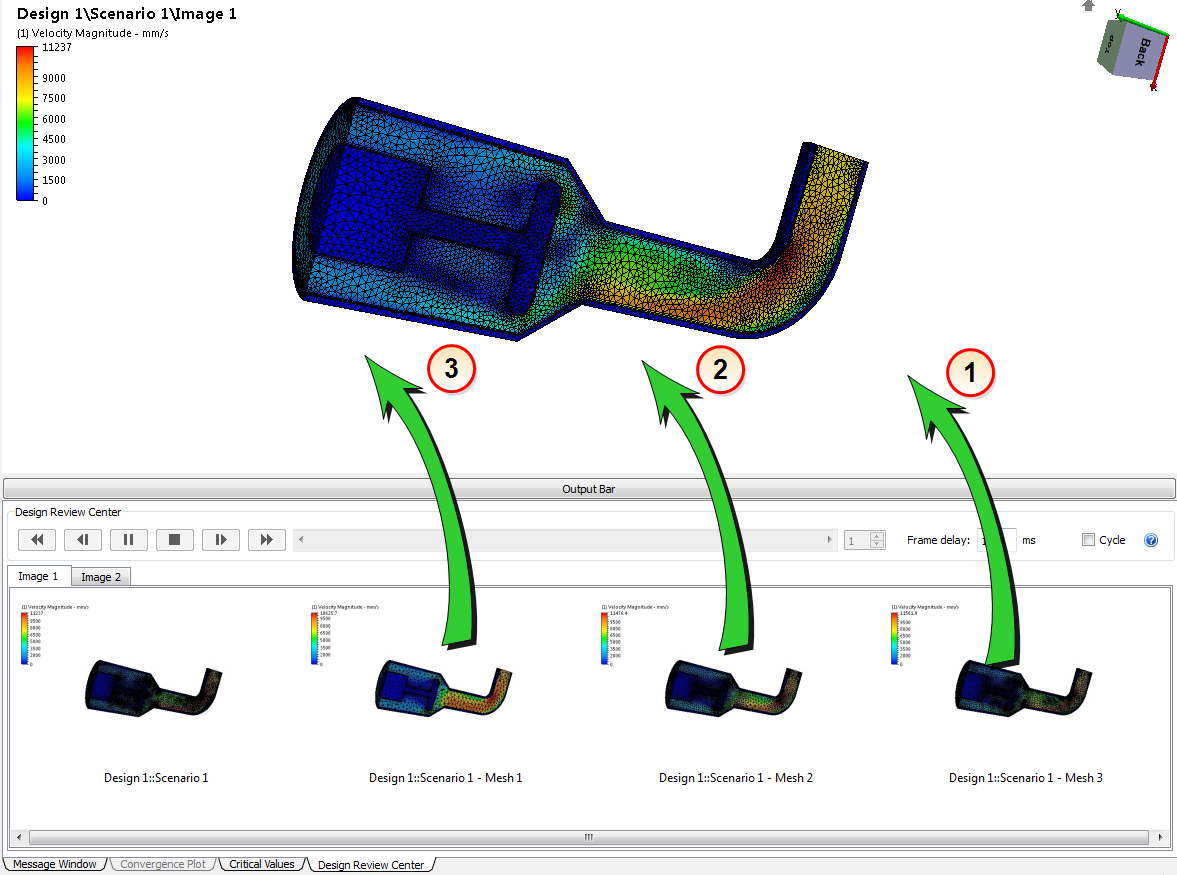Click the frame timeline slider track

pyautogui.click(x=564, y=540)
